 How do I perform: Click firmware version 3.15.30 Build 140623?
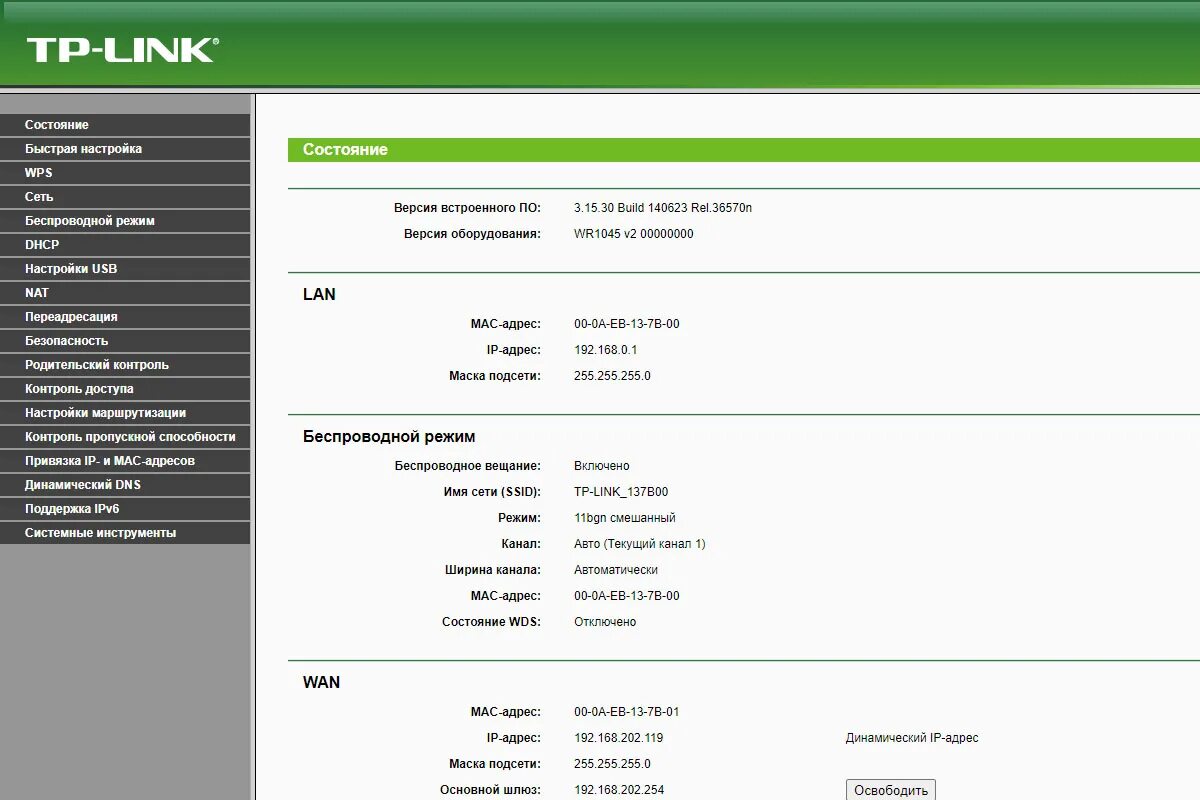pyautogui.click(x=663, y=208)
